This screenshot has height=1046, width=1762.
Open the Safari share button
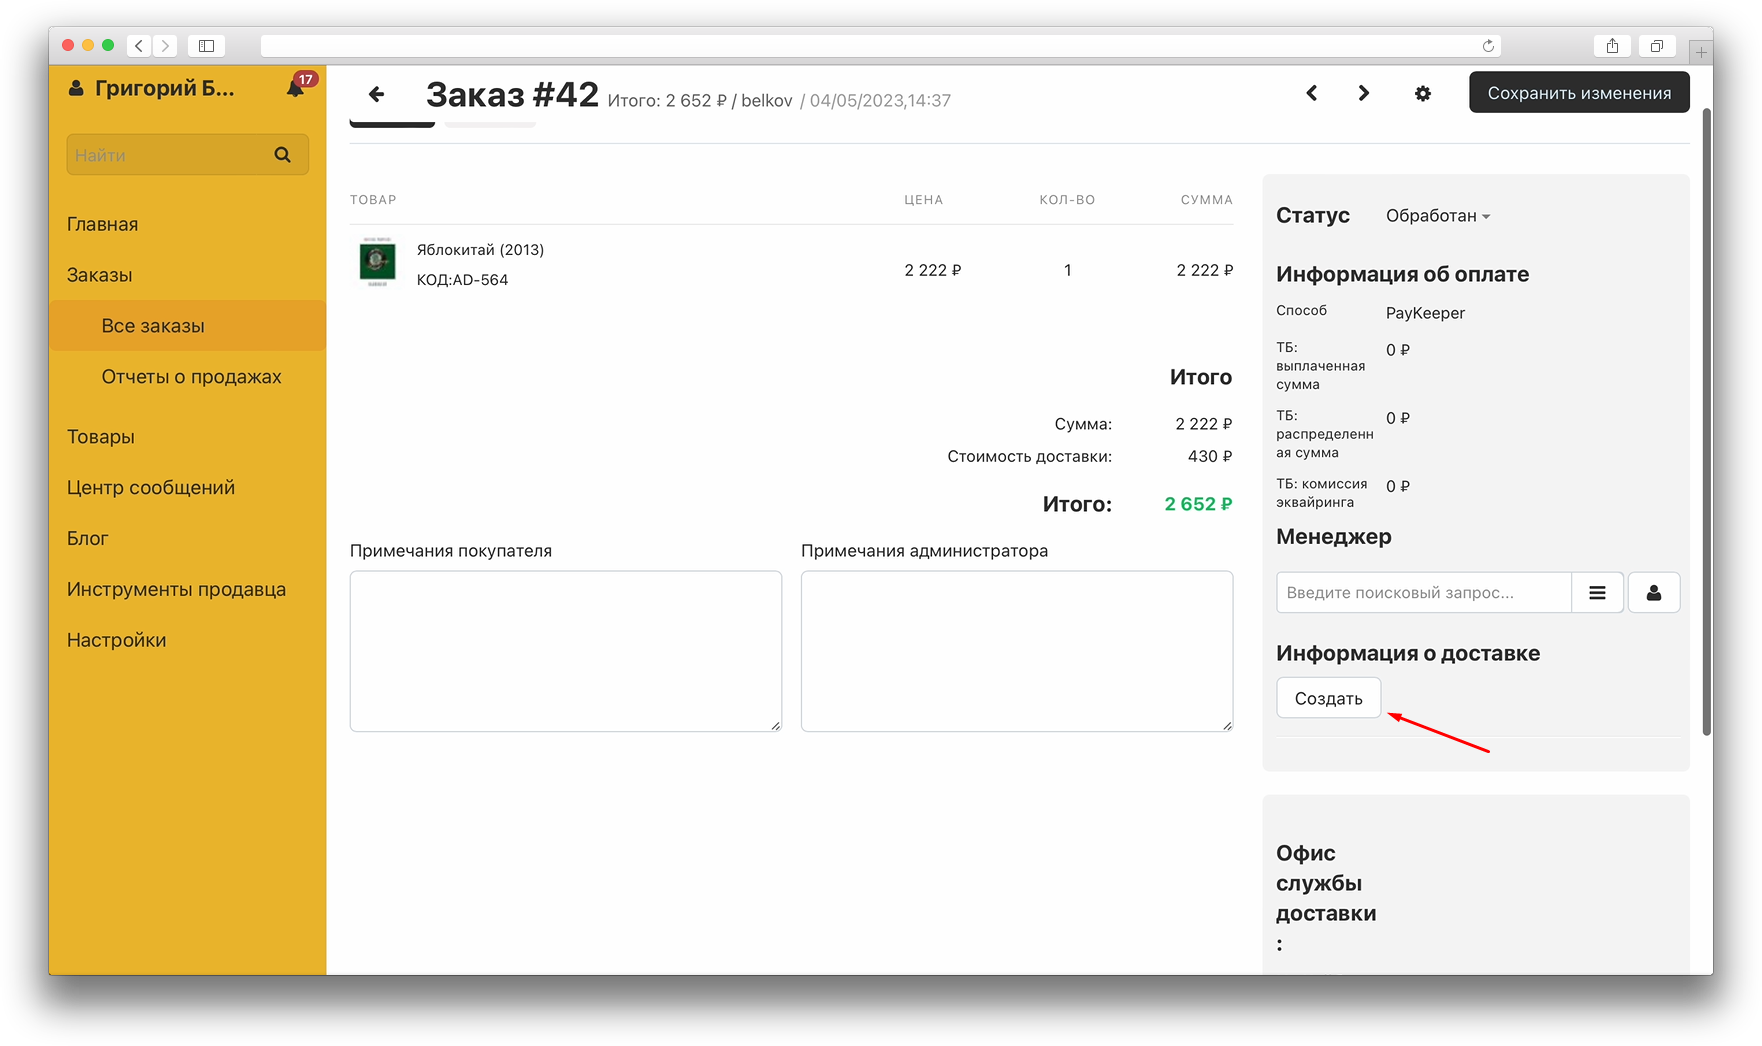pyautogui.click(x=1612, y=46)
